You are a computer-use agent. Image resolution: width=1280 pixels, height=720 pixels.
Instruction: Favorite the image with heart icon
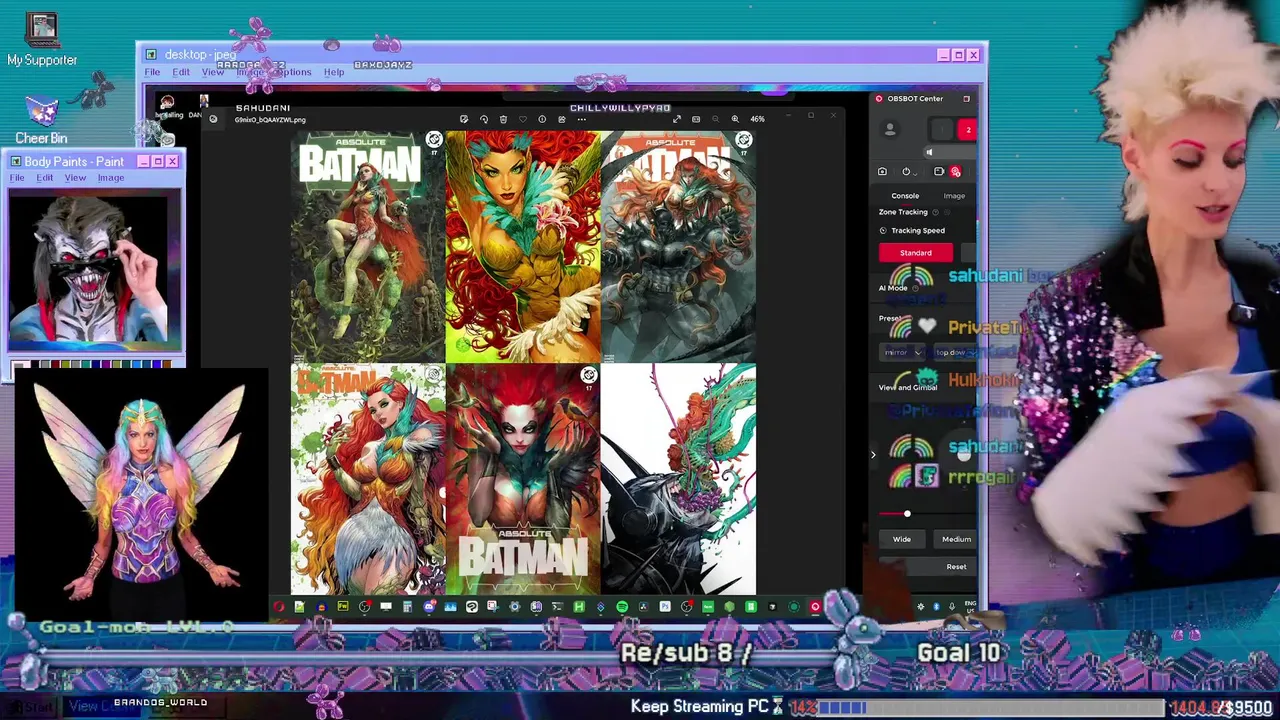(523, 119)
